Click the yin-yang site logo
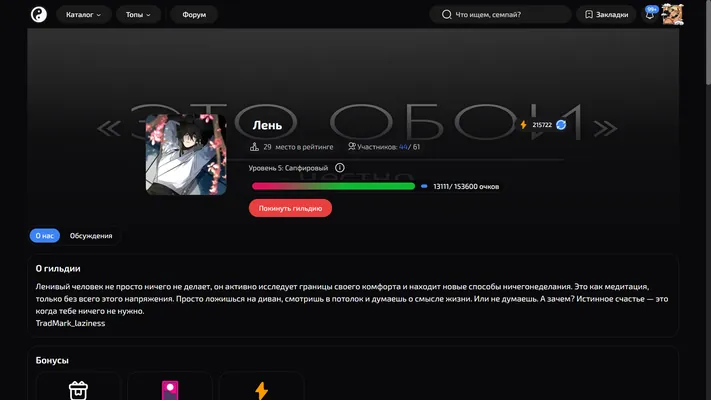711x400 pixels. 39,15
